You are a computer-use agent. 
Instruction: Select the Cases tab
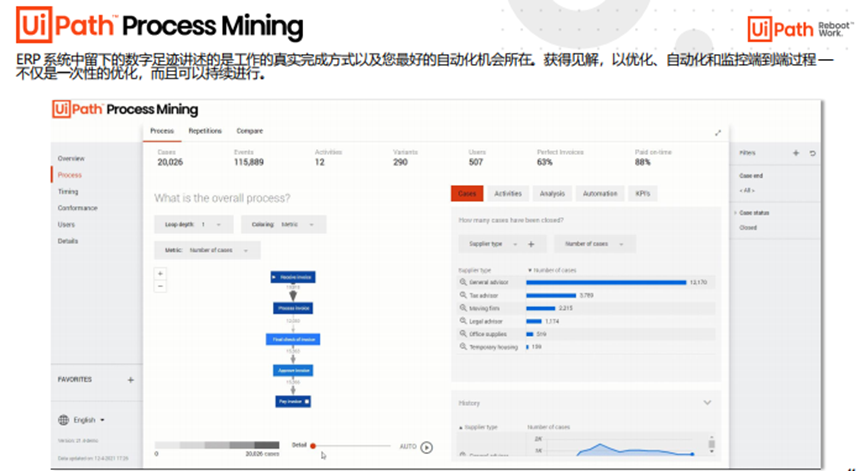(467, 193)
